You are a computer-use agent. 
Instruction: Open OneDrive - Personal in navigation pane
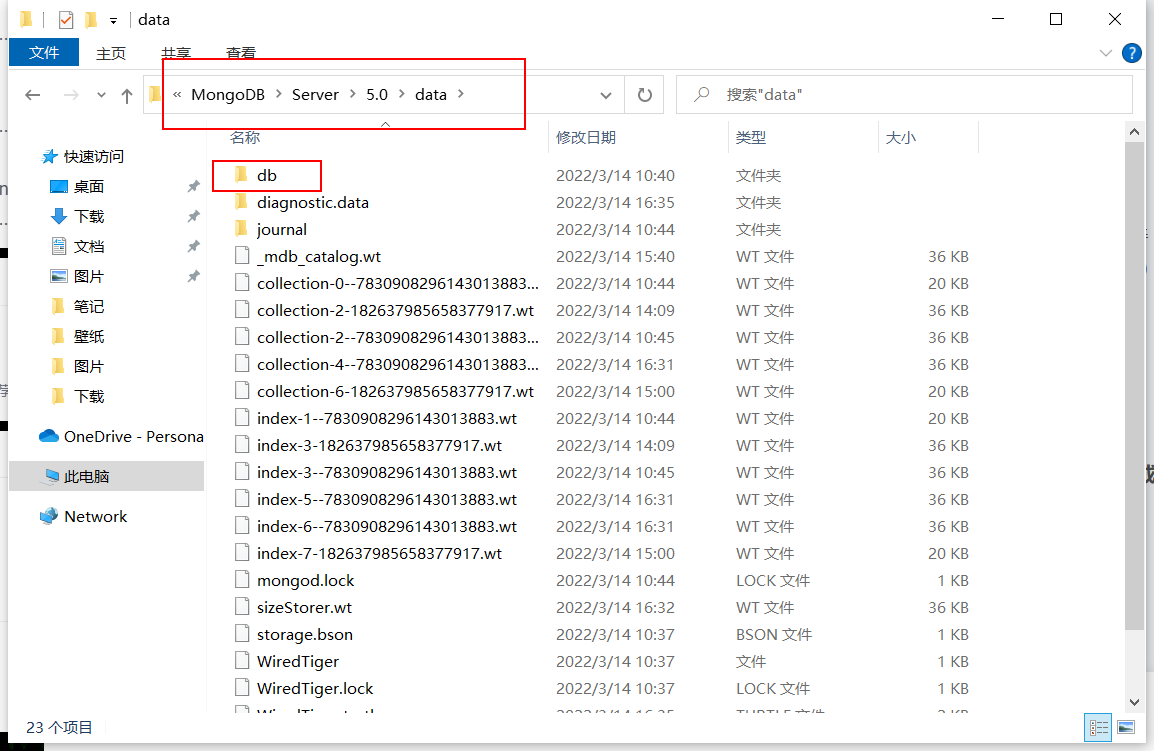[133, 437]
